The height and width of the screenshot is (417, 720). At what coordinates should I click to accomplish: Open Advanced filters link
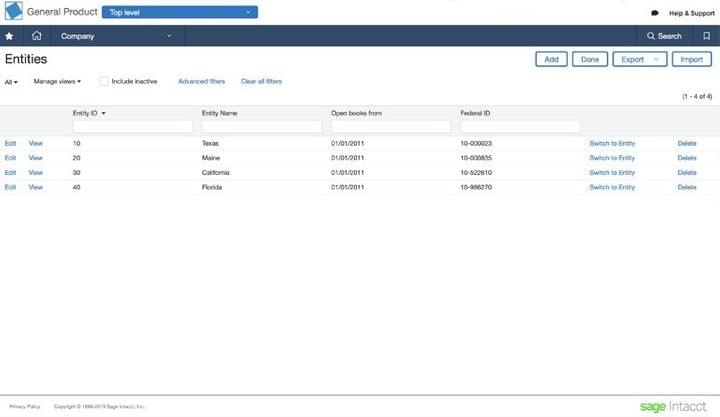(x=201, y=81)
